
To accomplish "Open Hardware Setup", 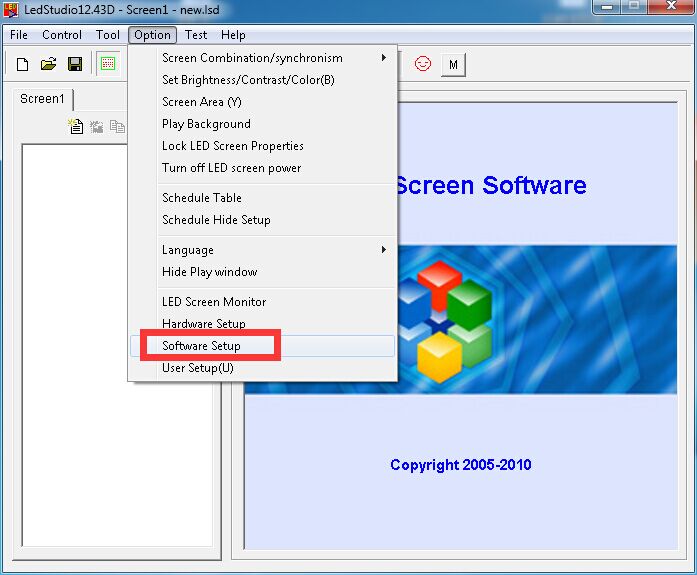I will [262, 323].
